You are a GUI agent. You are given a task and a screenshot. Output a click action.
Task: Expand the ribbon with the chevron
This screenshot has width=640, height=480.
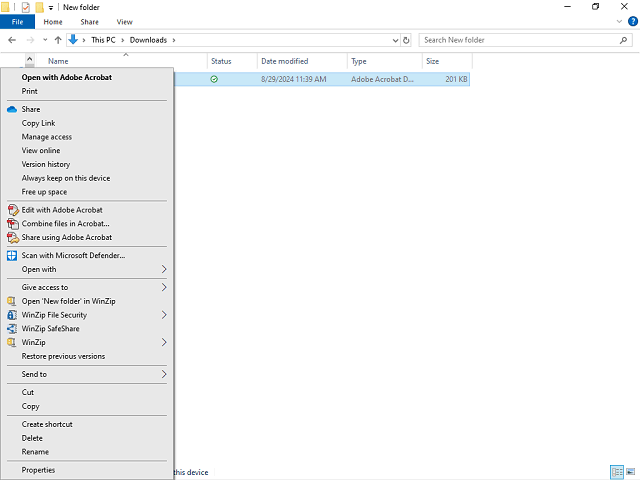click(x=619, y=22)
